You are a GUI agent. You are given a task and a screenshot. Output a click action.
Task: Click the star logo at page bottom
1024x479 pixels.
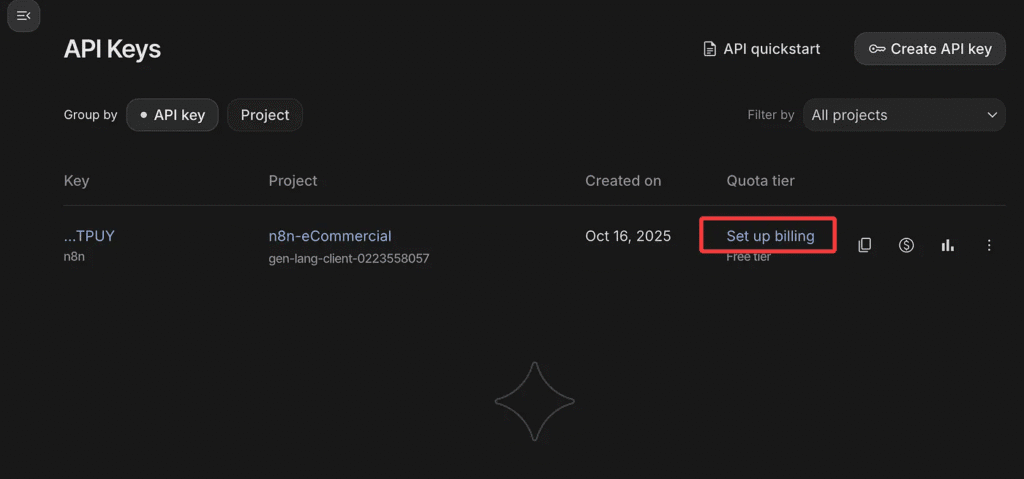point(535,401)
